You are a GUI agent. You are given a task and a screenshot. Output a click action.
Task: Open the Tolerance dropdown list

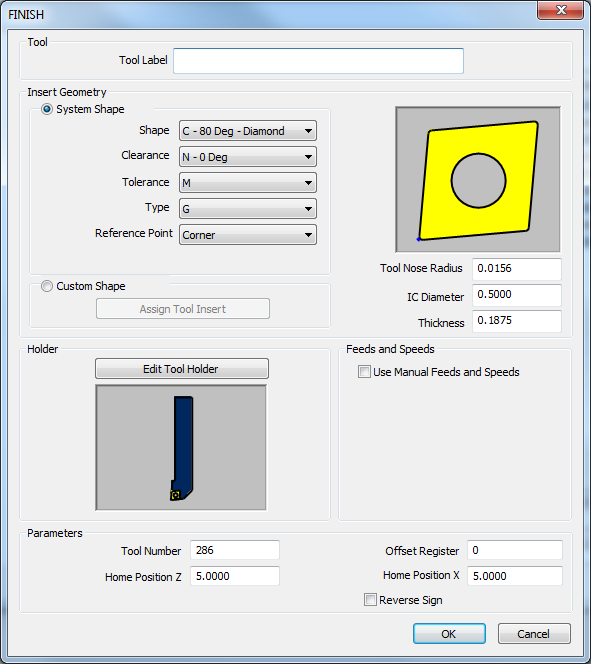click(248, 183)
